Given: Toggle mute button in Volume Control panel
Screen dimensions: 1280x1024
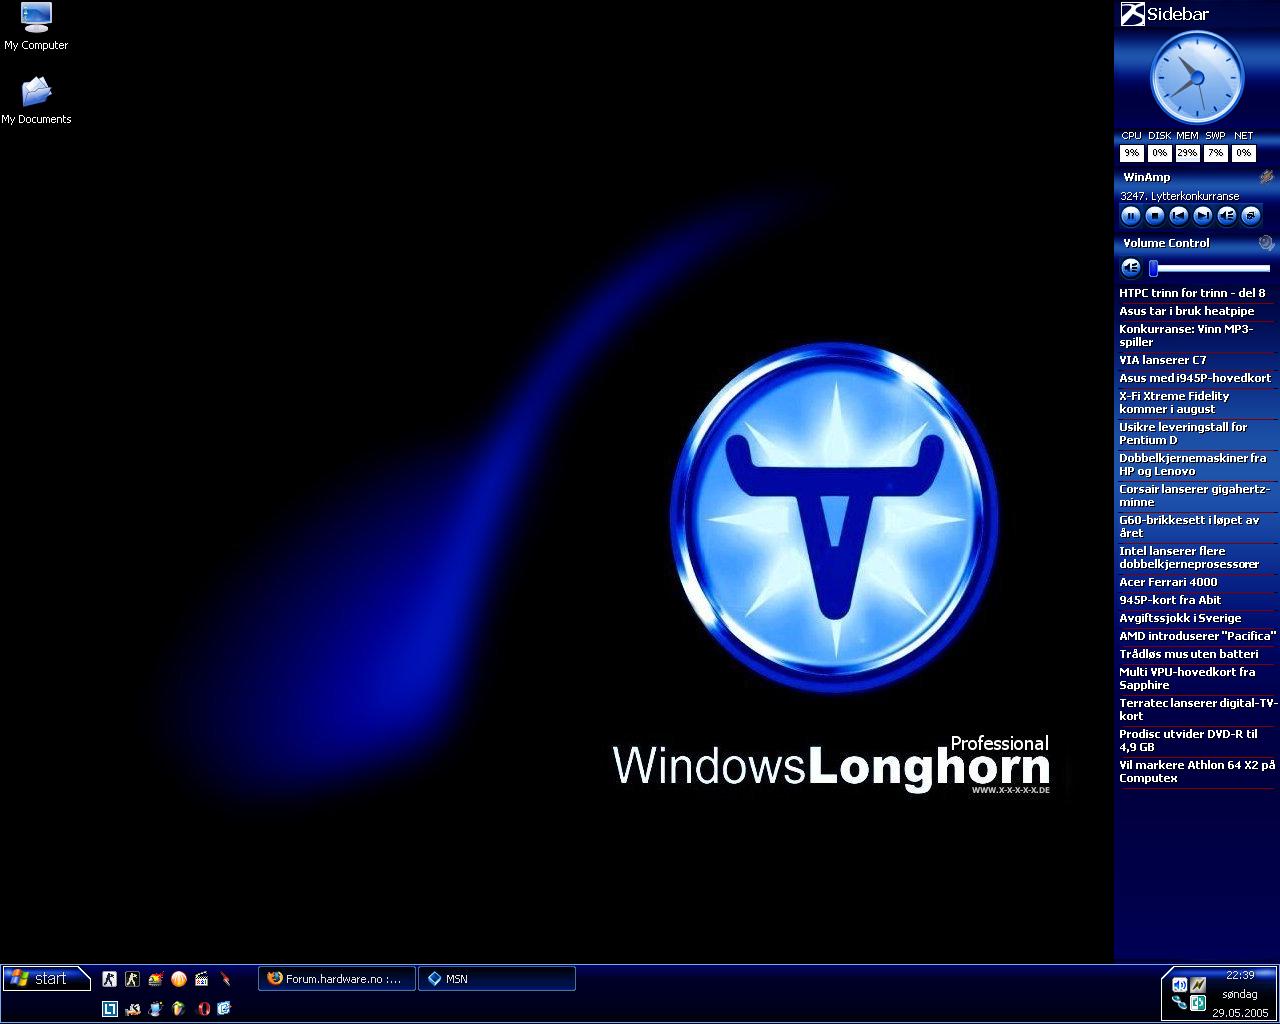Looking at the screenshot, I should click(x=1131, y=267).
